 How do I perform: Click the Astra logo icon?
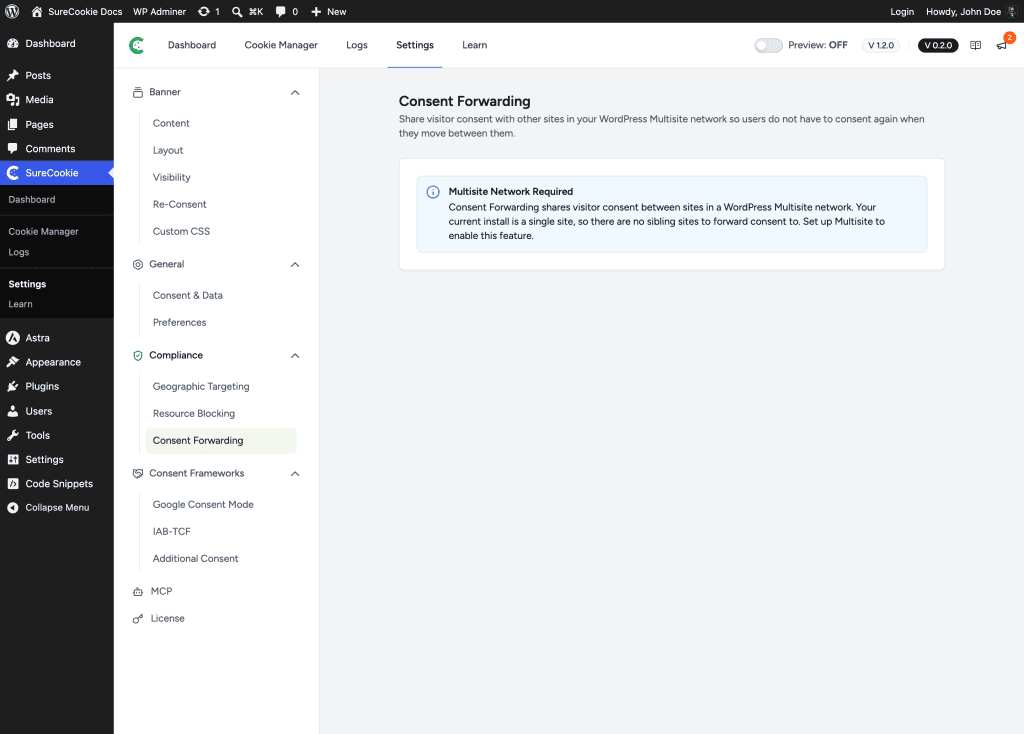[12, 338]
